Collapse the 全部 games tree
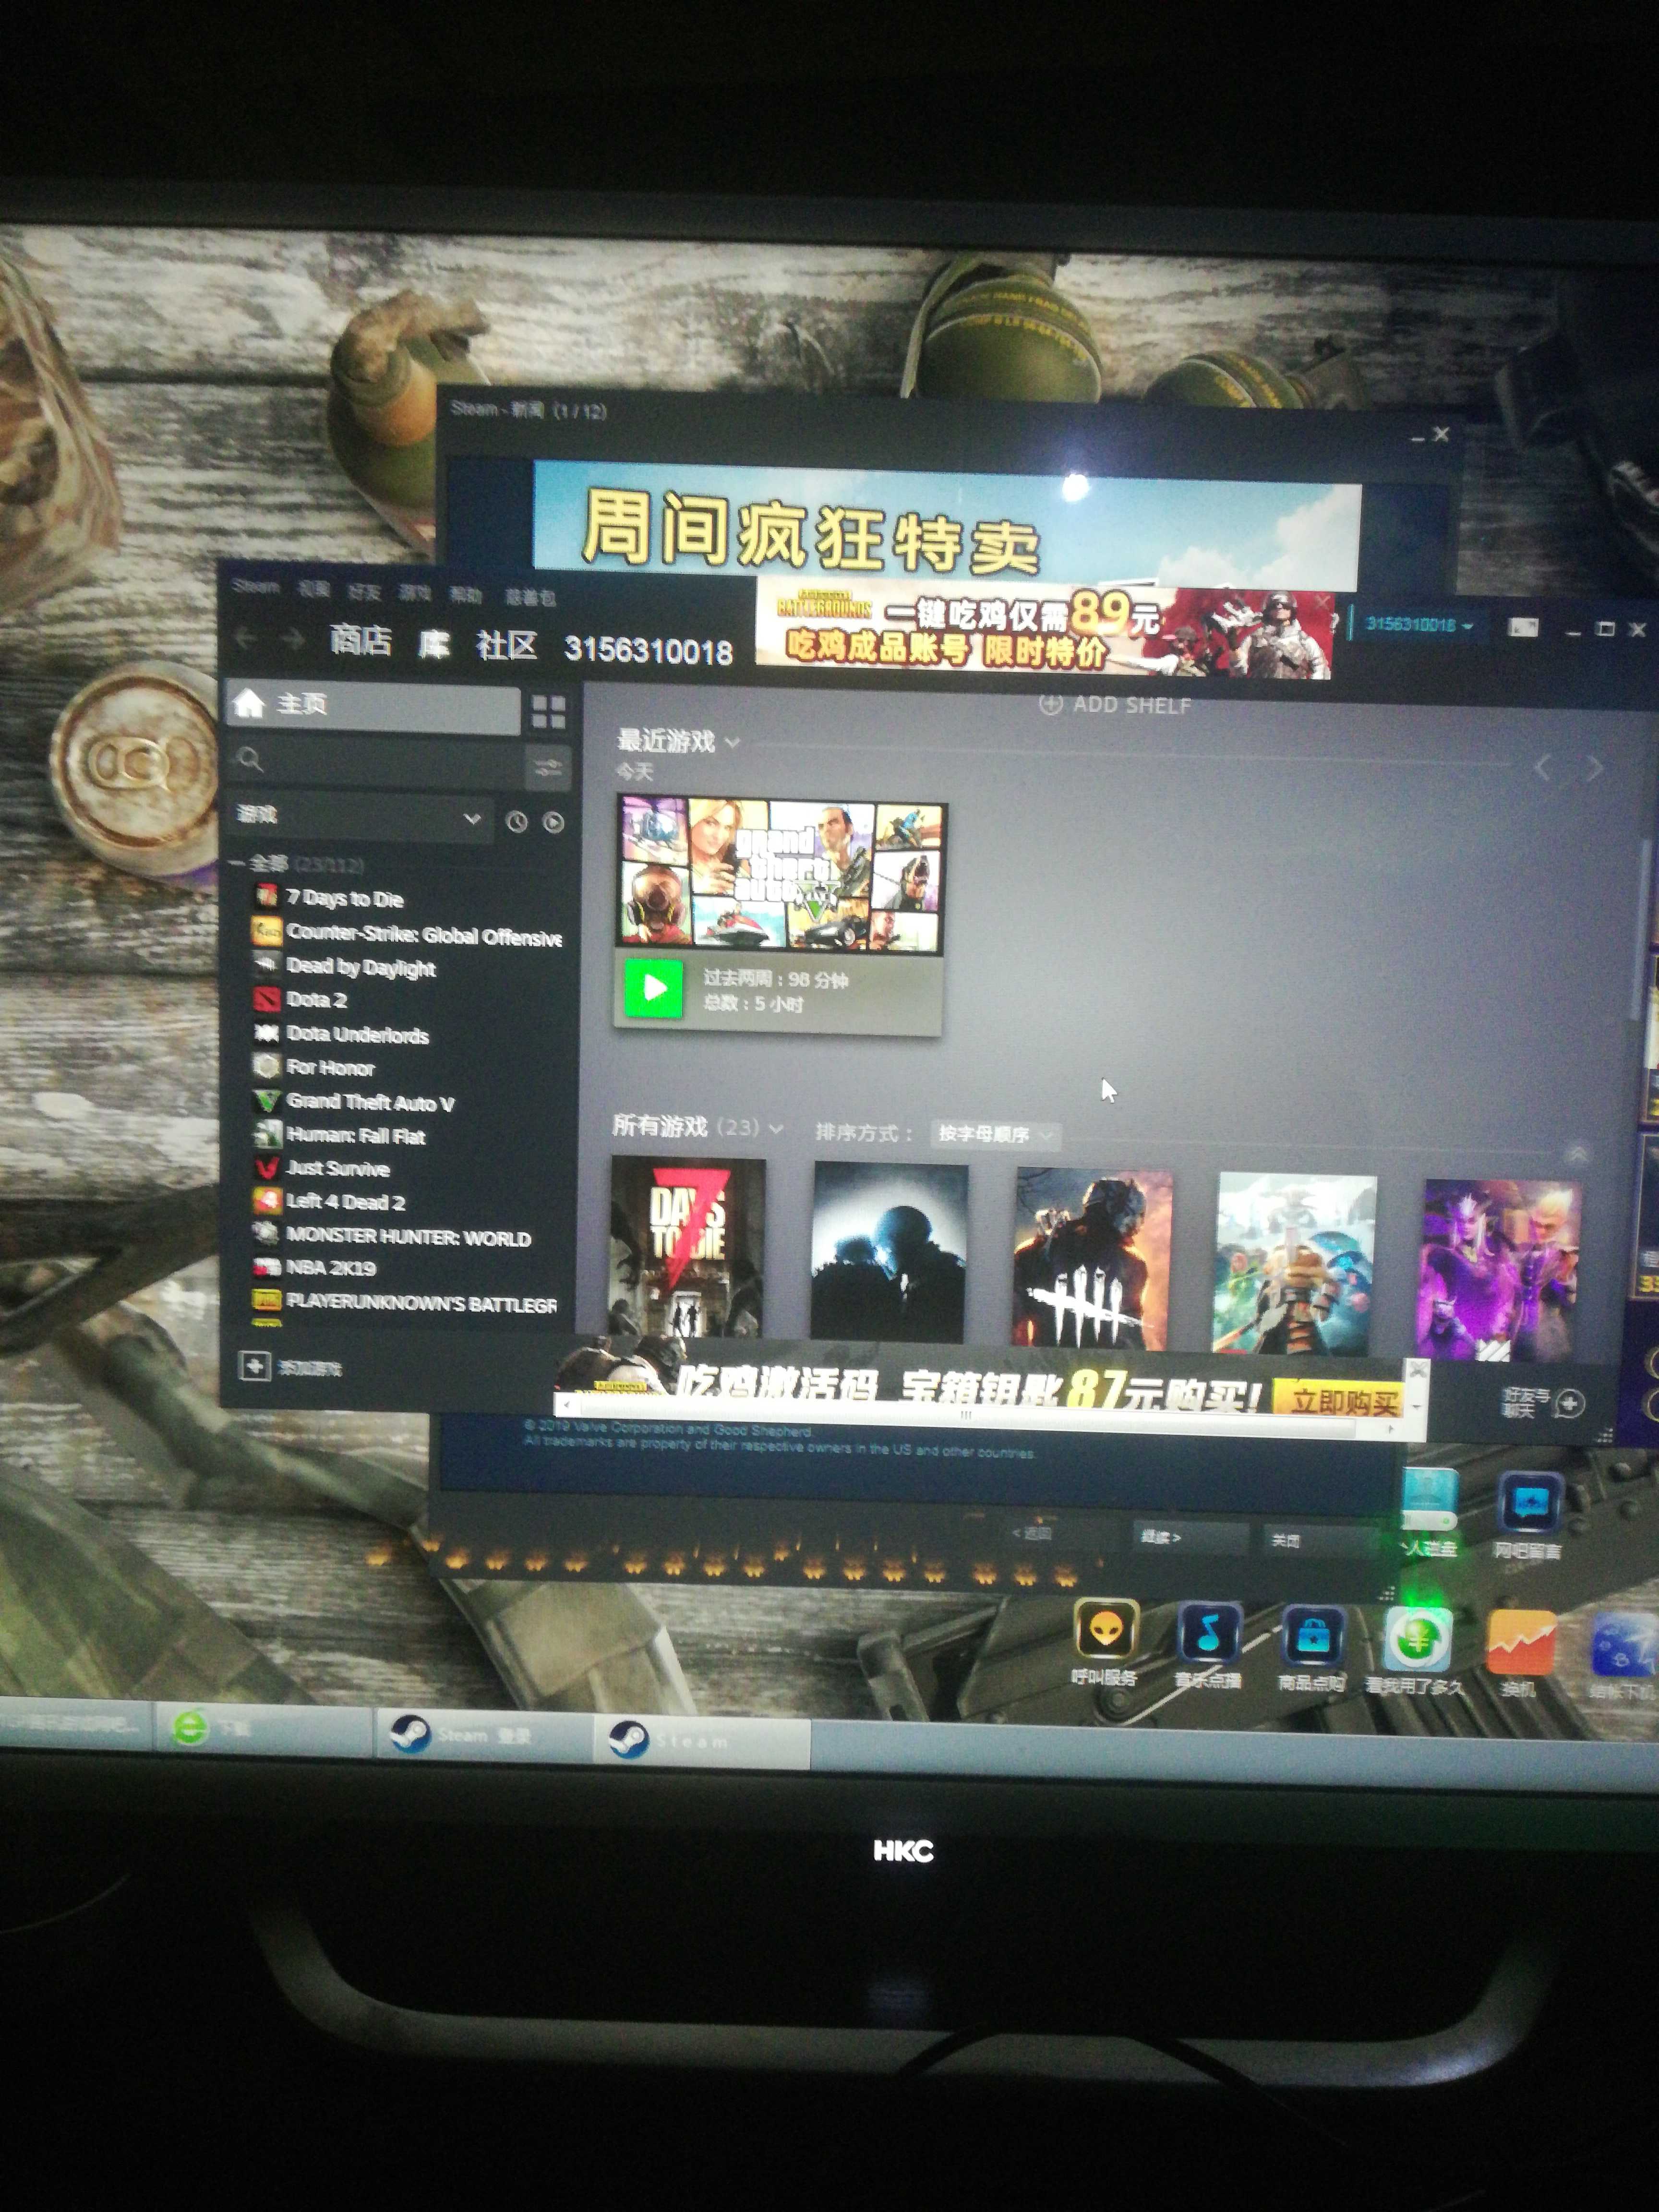 (x=238, y=862)
